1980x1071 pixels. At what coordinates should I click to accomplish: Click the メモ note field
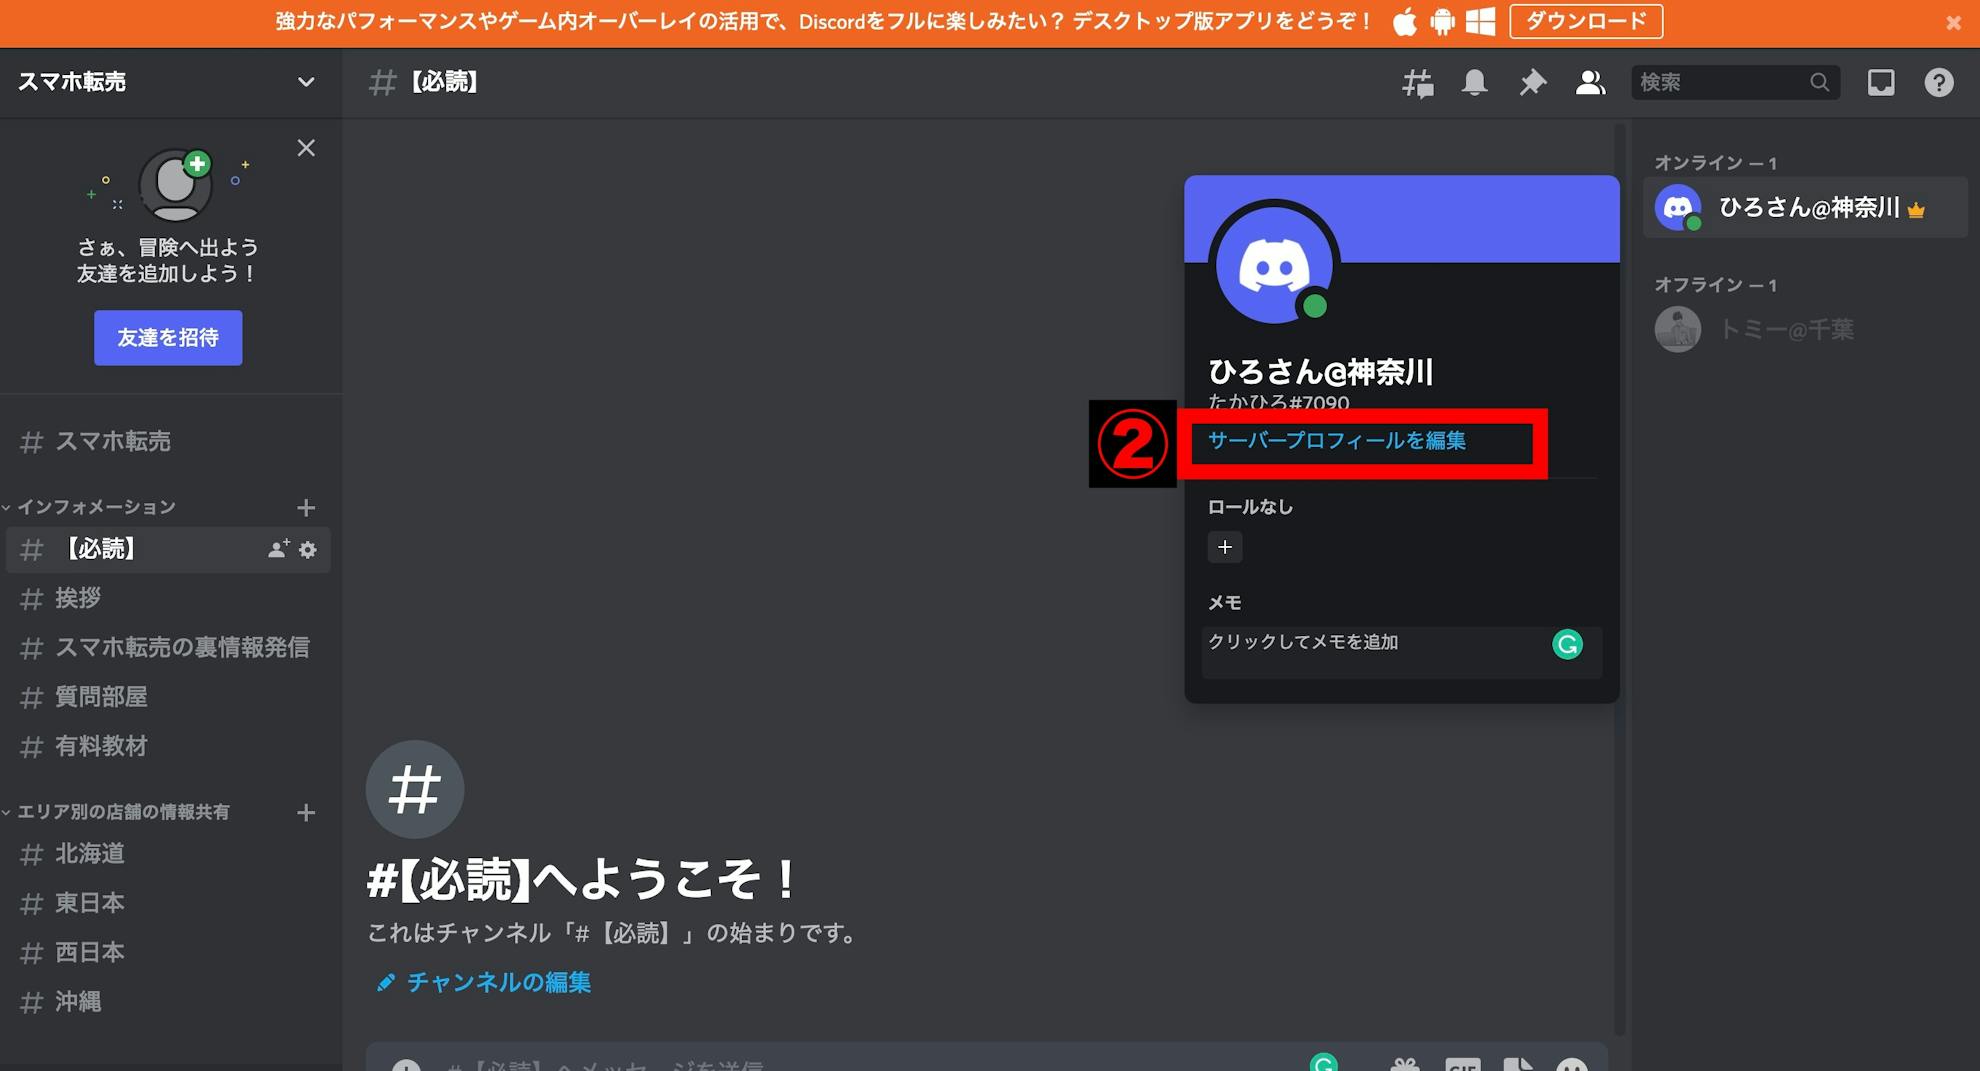click(1401, 652)
